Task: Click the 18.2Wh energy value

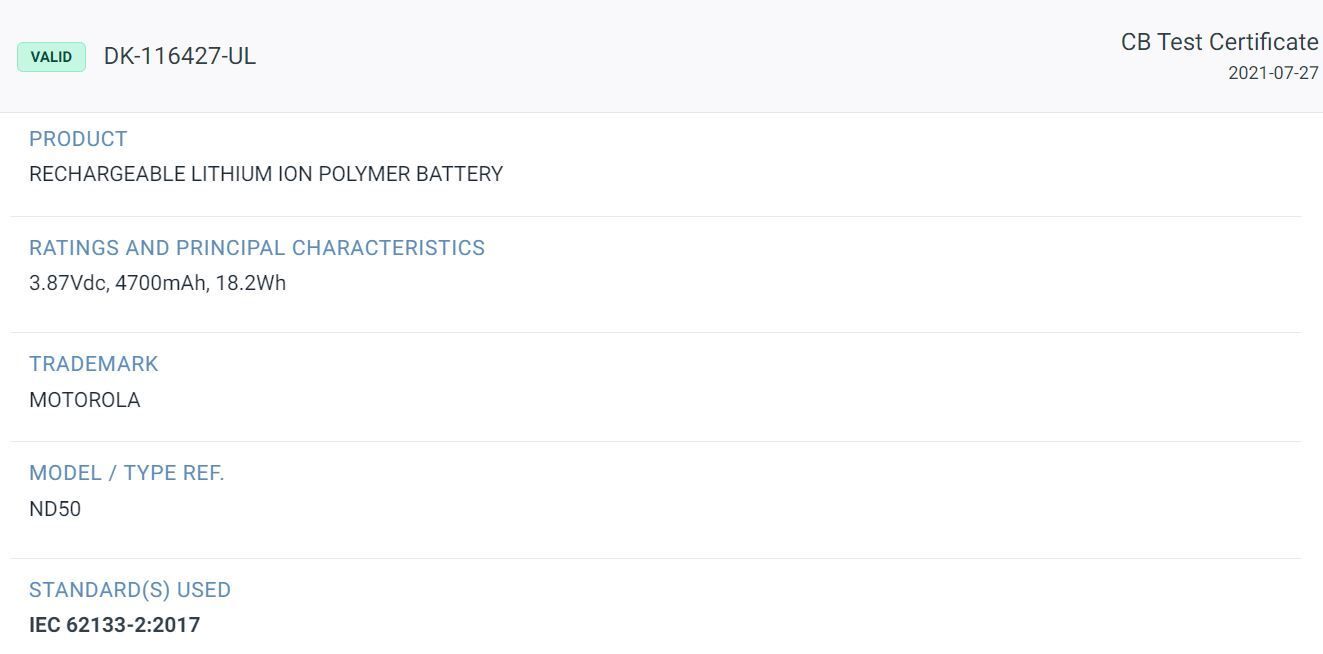Action: (x=251, y=283)
